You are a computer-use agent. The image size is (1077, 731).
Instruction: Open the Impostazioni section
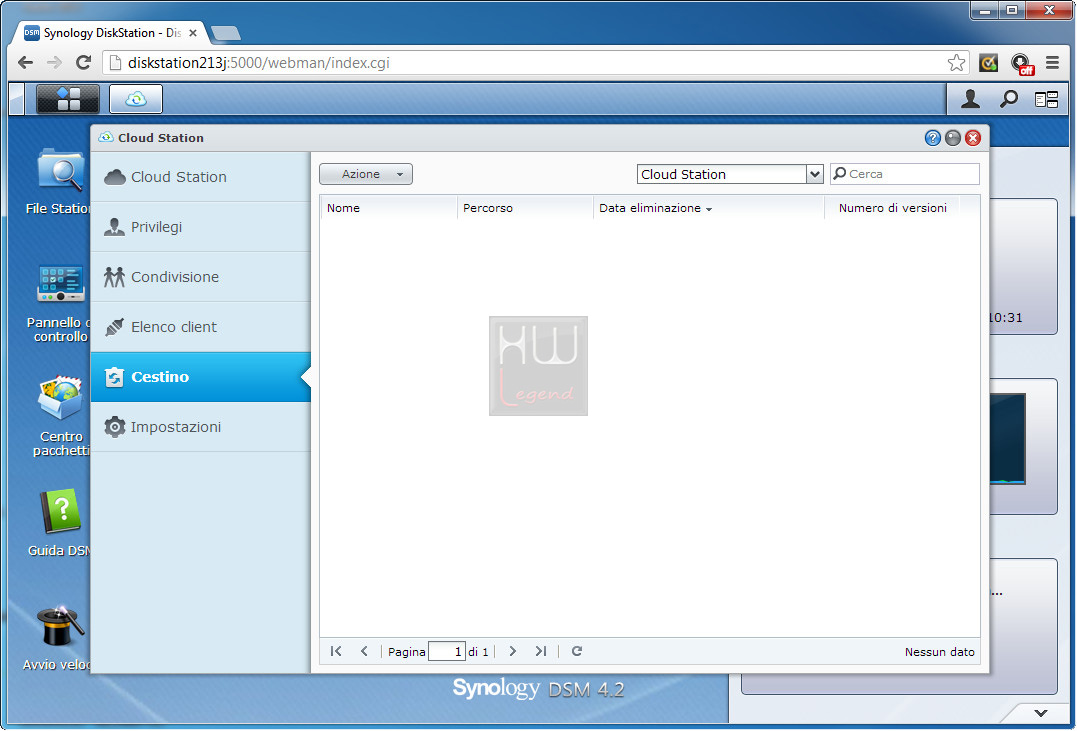201,427
